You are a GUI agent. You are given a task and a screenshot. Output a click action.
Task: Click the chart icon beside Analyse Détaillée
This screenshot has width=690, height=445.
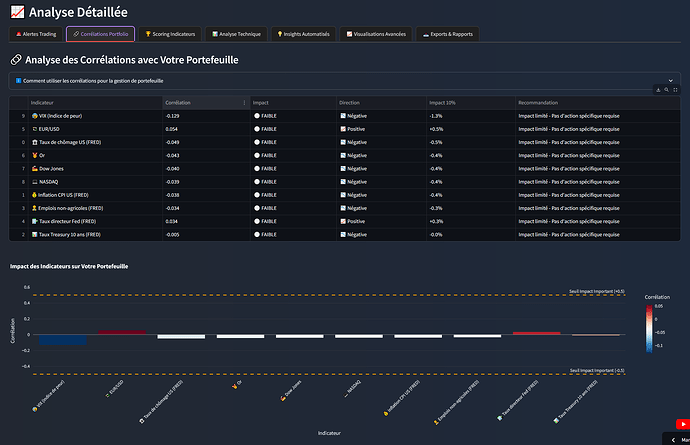coord(16,13)
